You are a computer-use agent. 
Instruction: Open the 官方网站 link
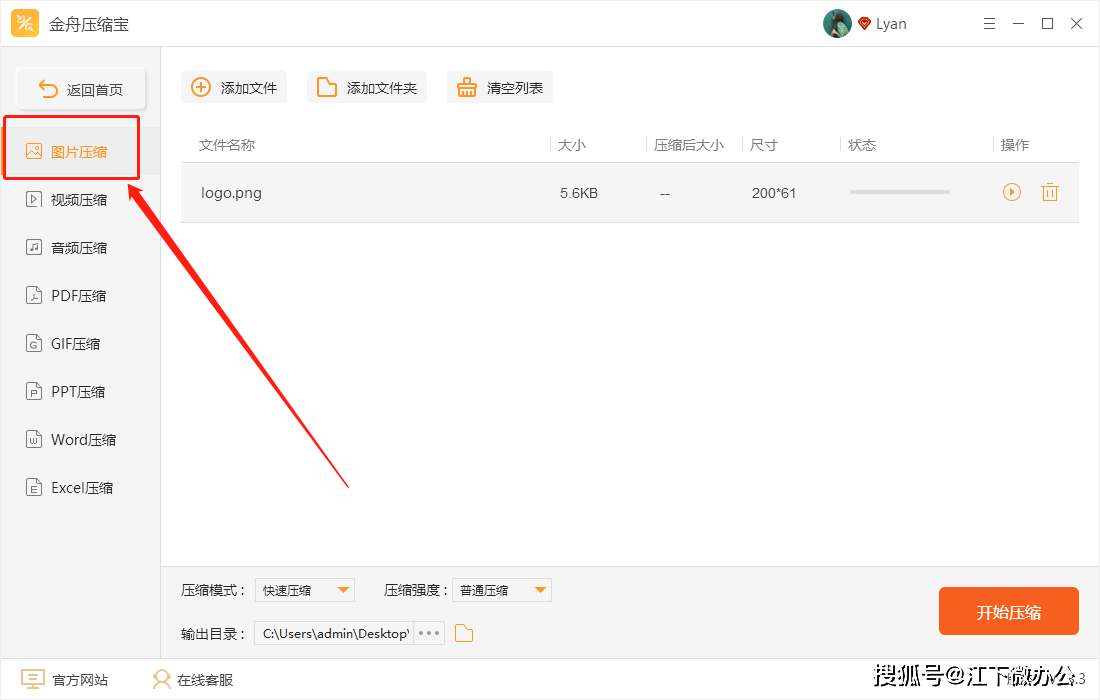pyautogui.click(x=66, y=680)
